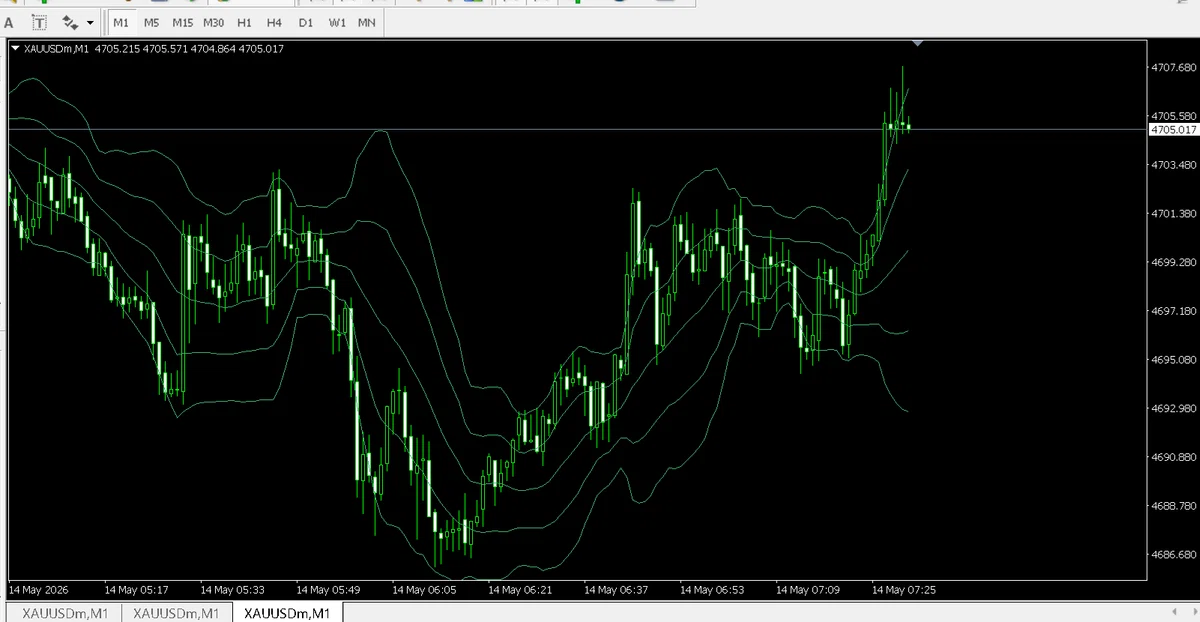Click the 4686.680 price axis label
Viewport: 1200px width, 622px height.
click(1174, 554)
